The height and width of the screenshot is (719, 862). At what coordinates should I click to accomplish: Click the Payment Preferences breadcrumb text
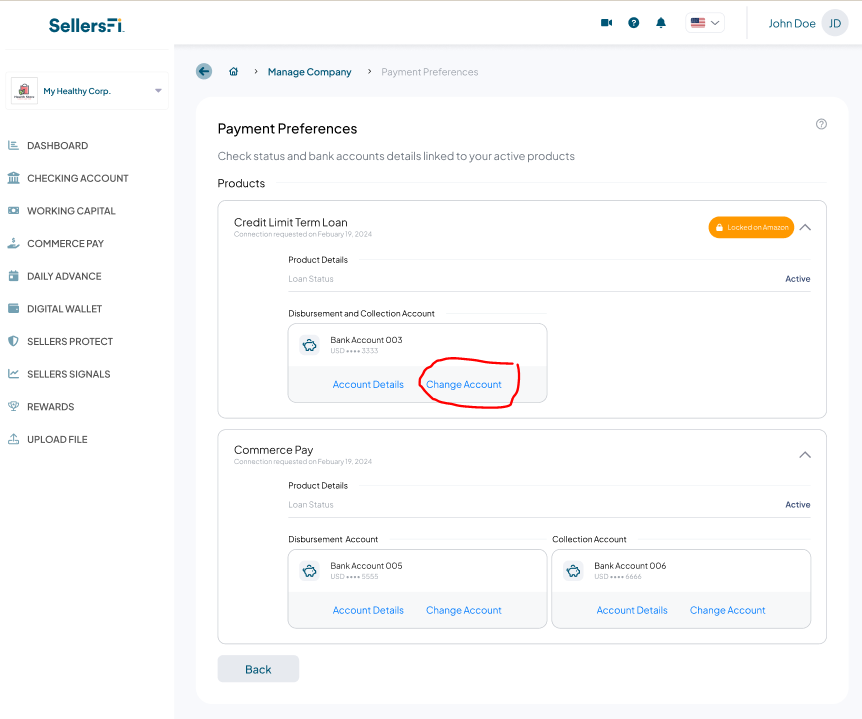click(430, 72)
